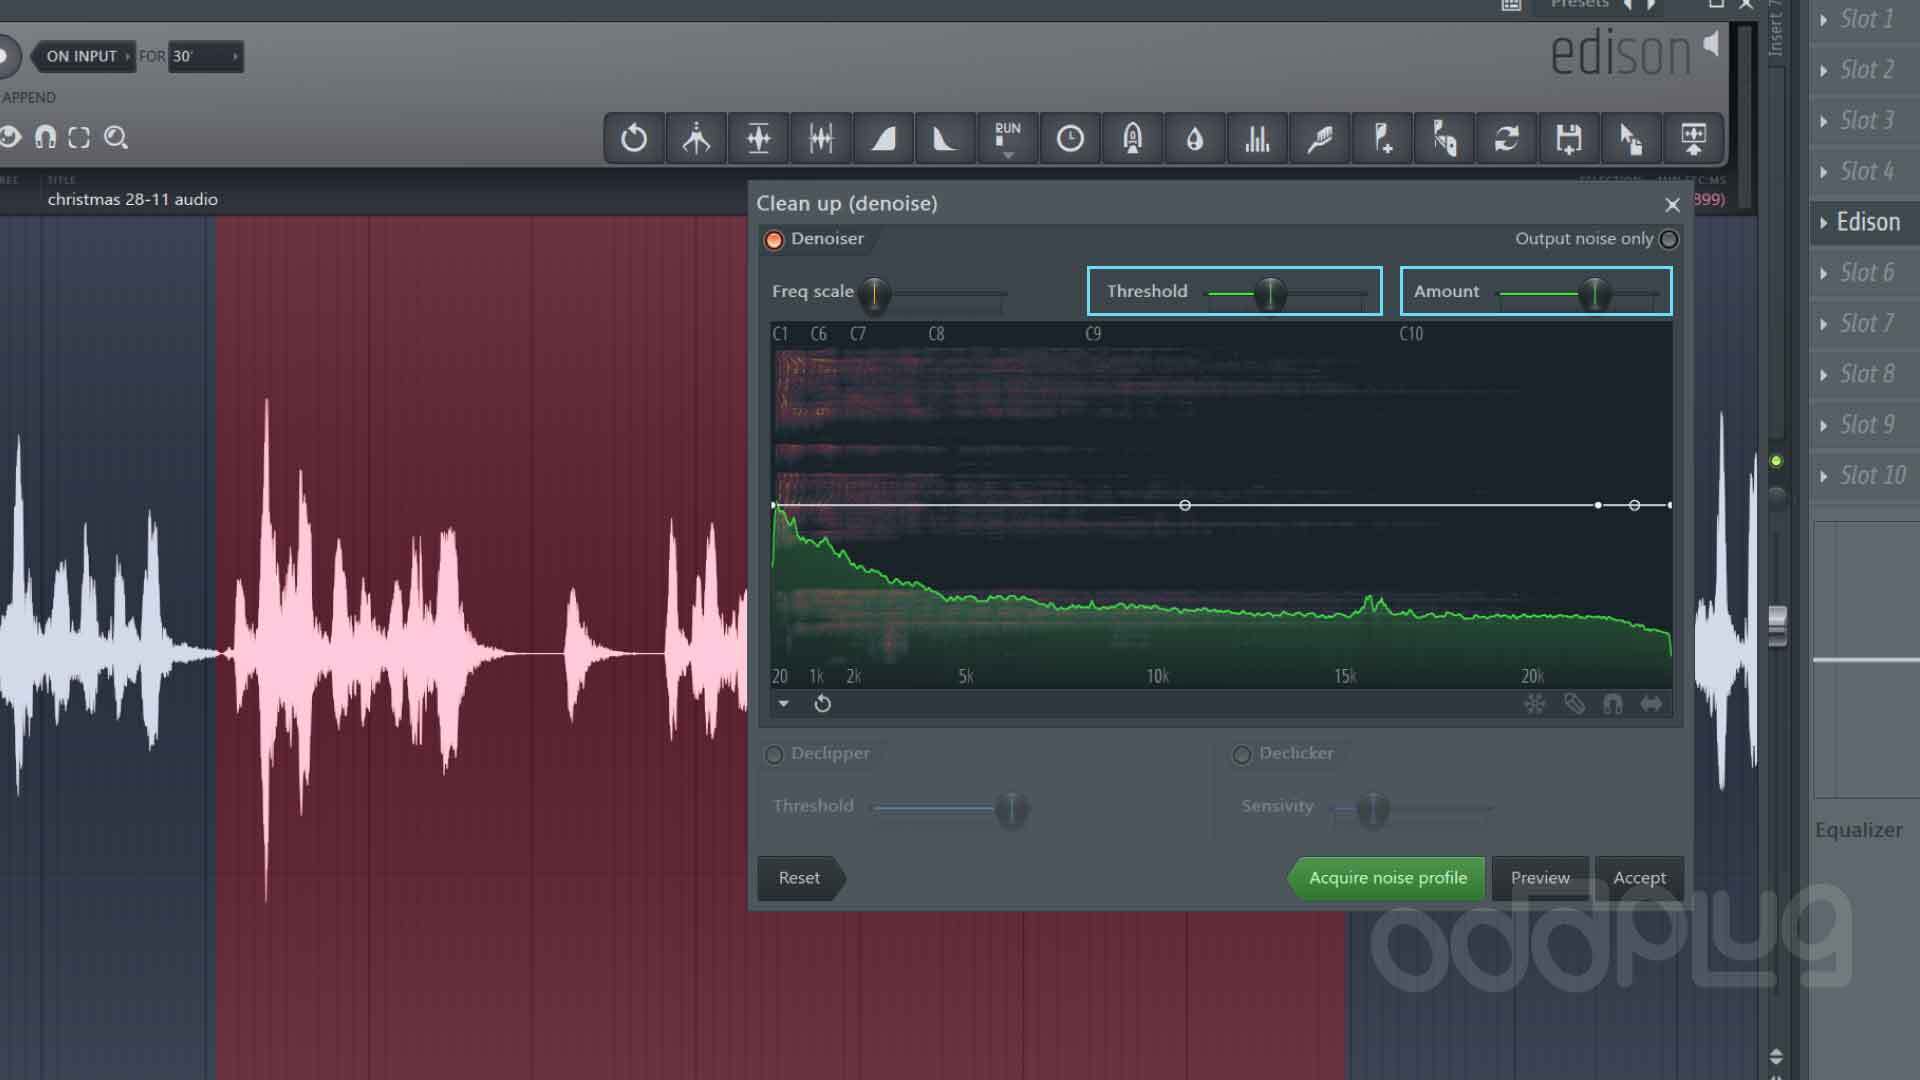The width and height of the screenshot is (1920, 1080).
Task: Open the Equalize tool
Action: [1257, 138]
